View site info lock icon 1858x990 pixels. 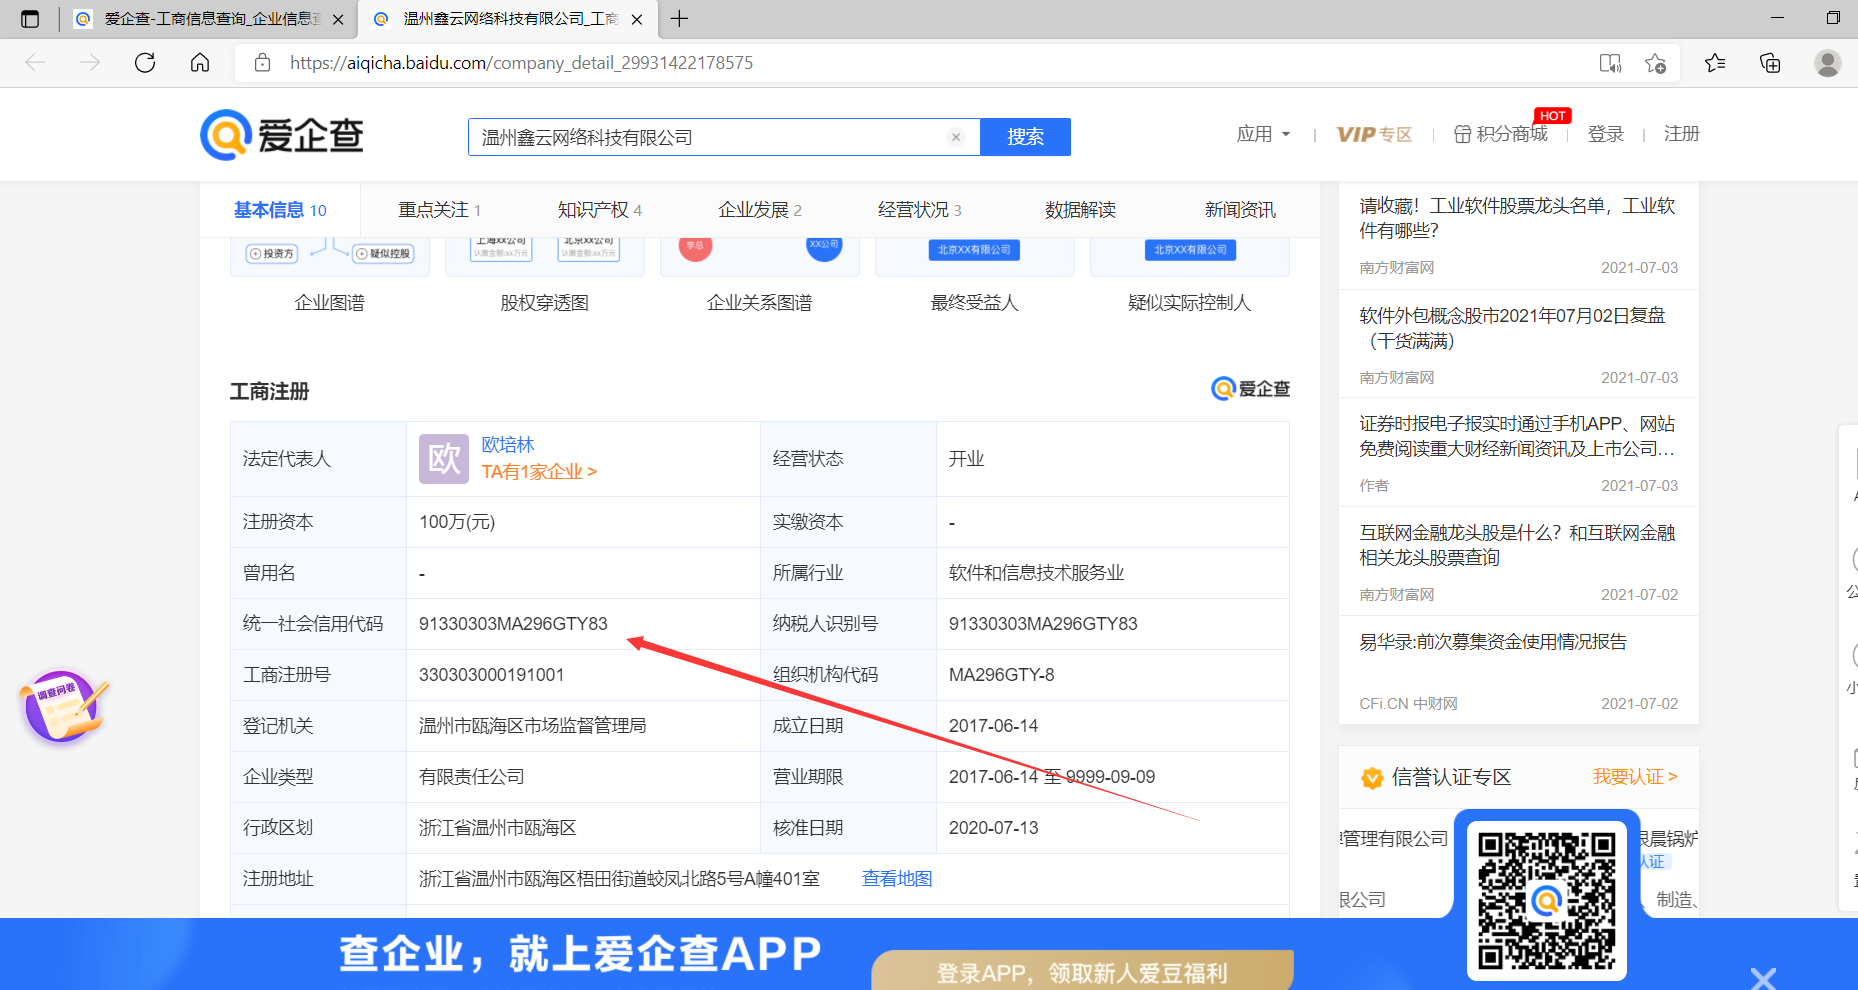(263, 63)
